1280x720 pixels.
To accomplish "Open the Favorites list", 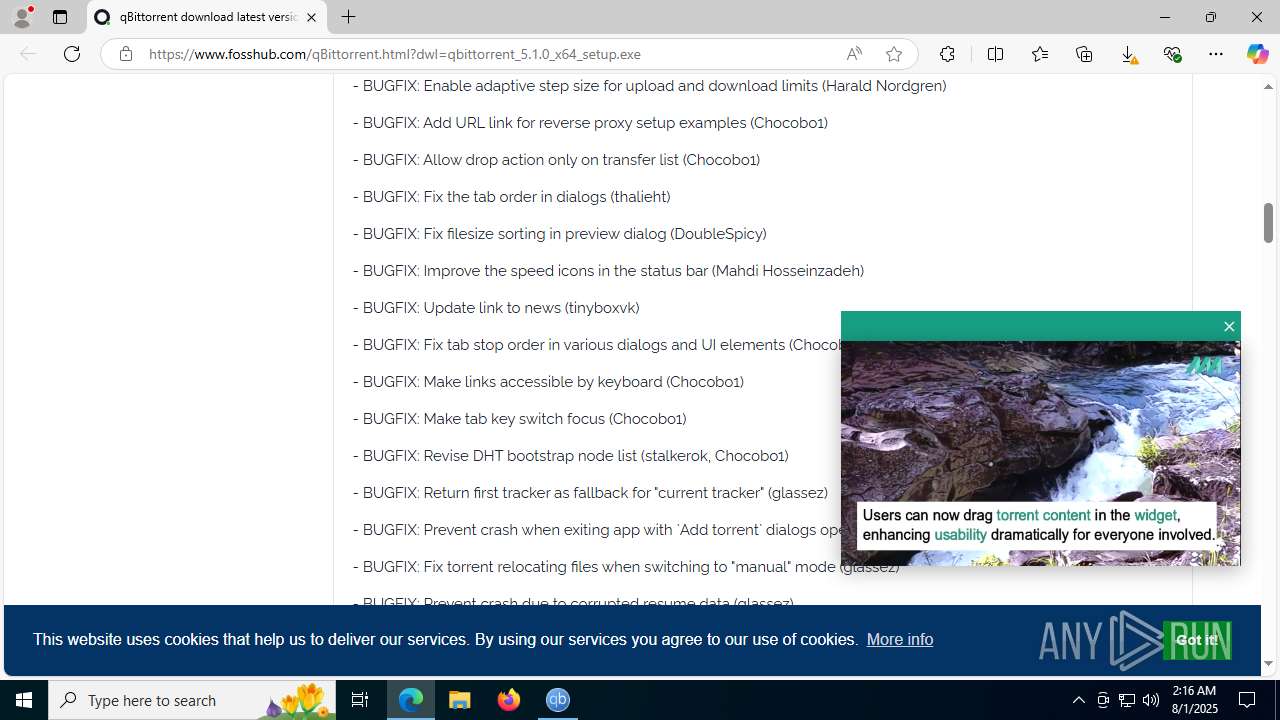I will [x=1040, y=54].
